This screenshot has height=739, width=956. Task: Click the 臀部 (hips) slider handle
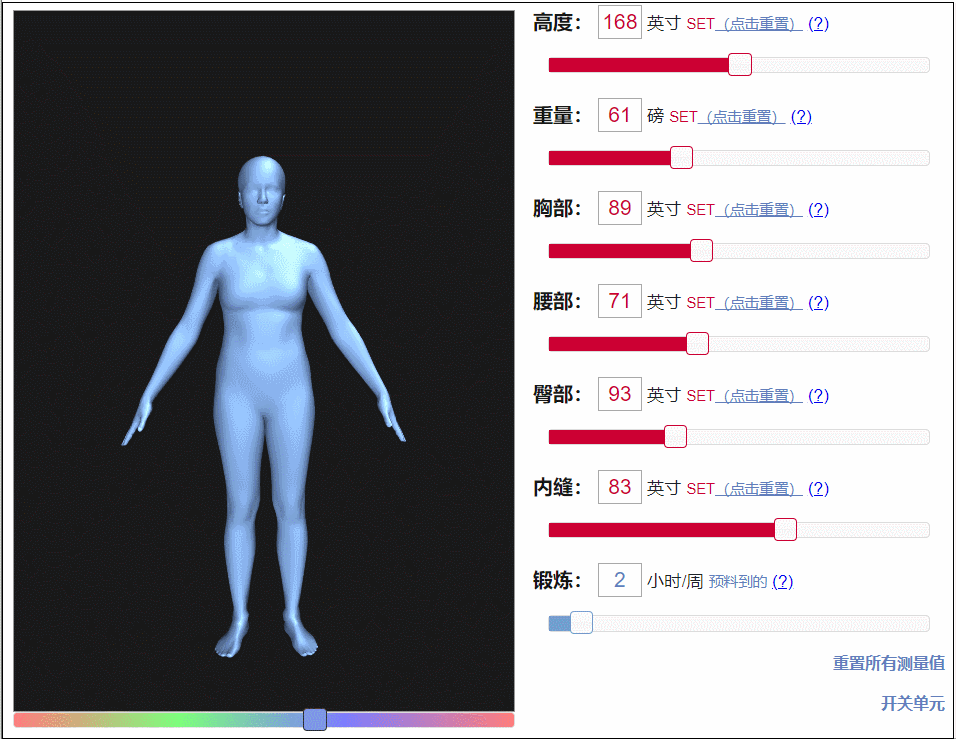coord(675,436)
